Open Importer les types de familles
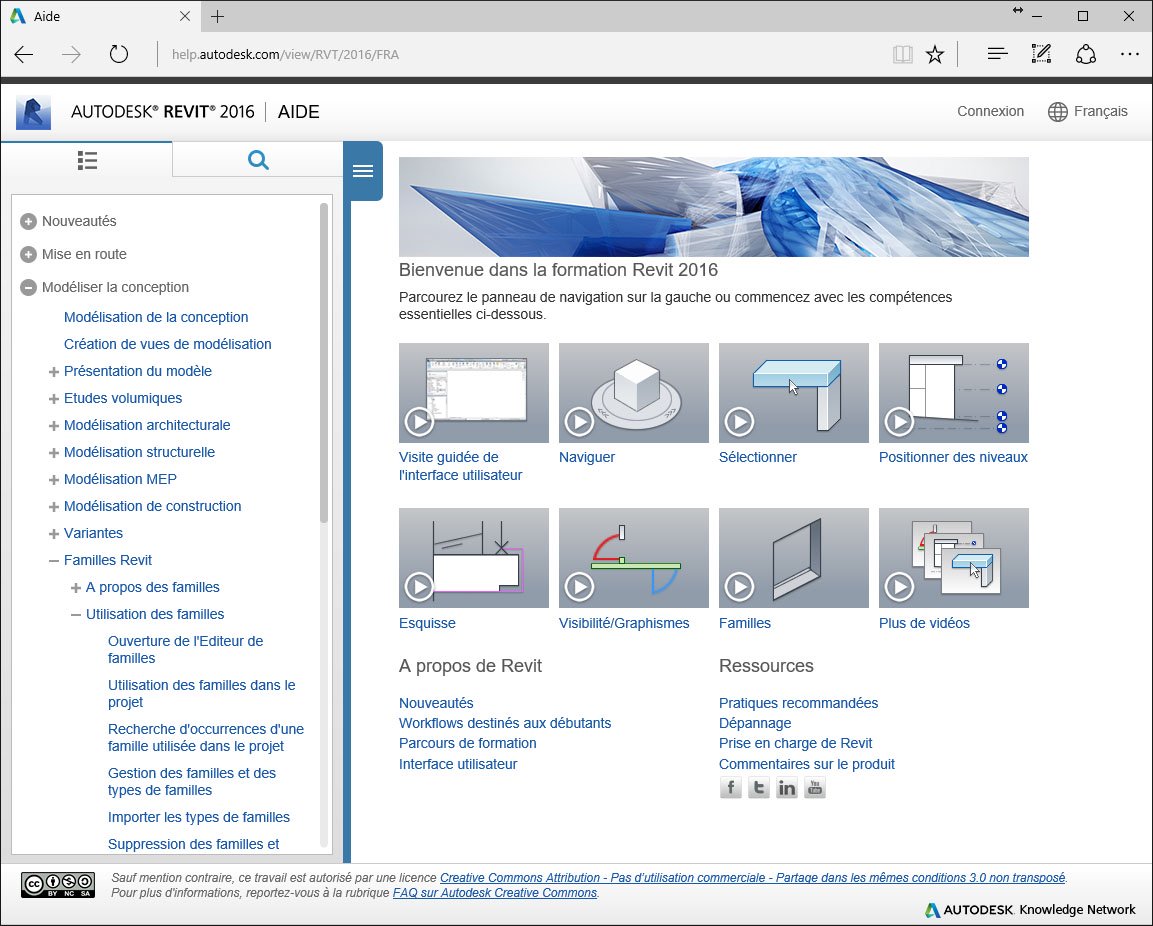 tap(199, 817)
